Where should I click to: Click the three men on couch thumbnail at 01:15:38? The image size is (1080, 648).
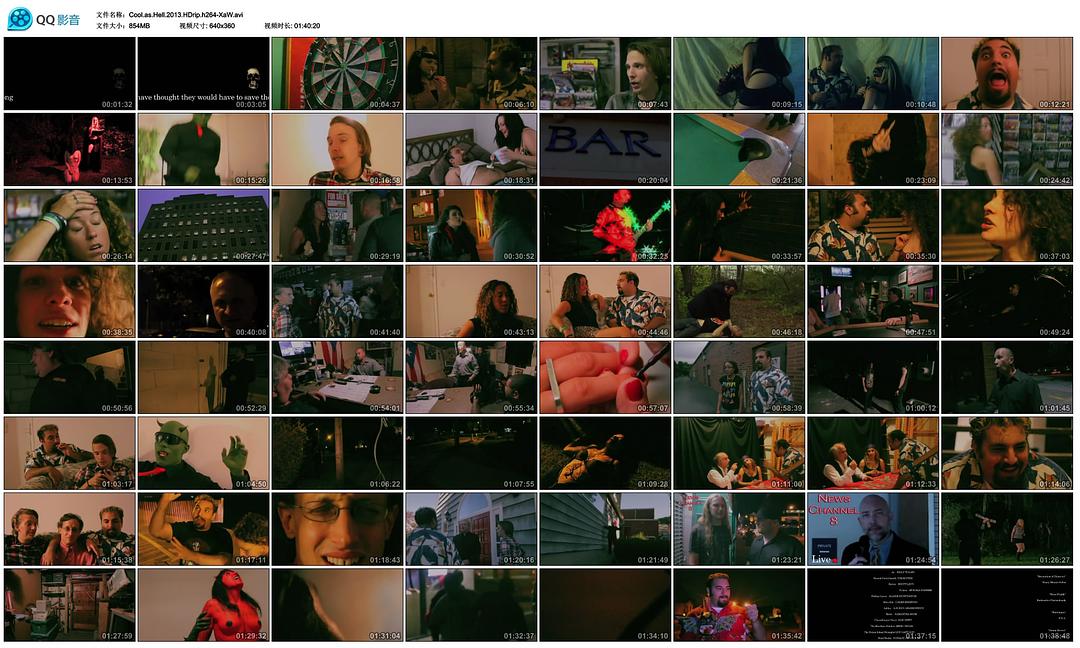pos(69,529)
